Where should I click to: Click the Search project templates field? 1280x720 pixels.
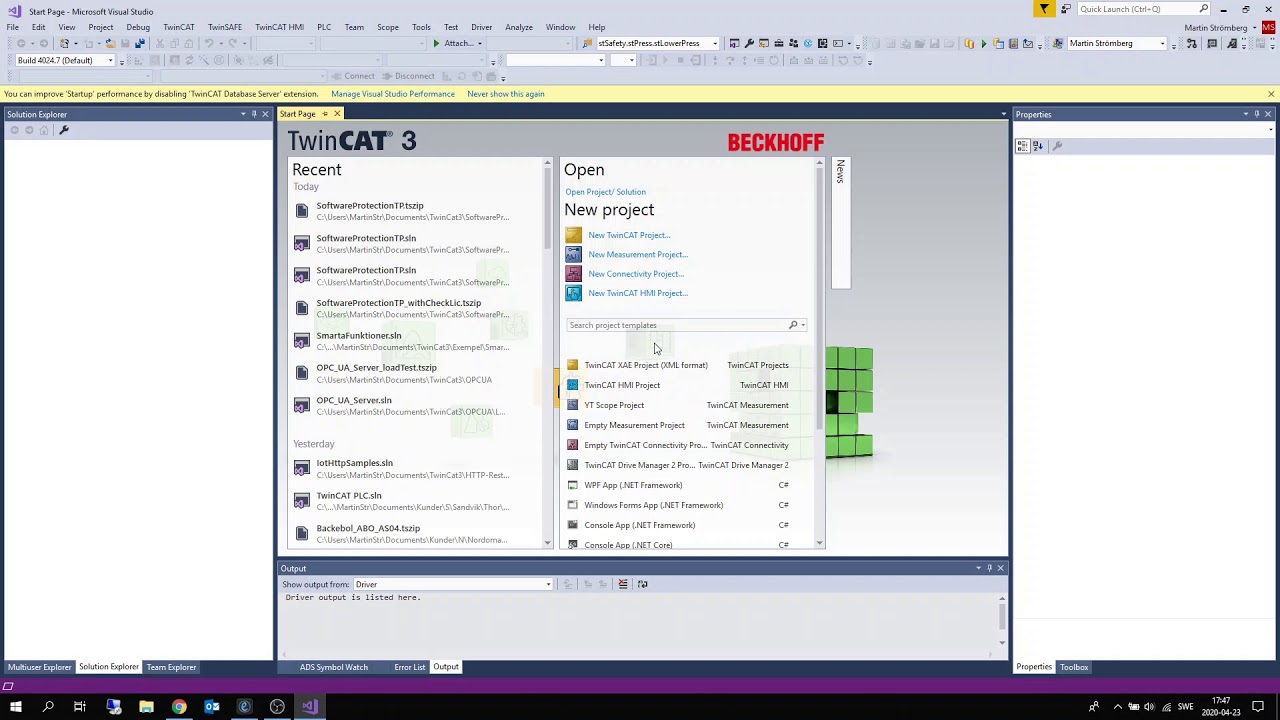point(677,325)
